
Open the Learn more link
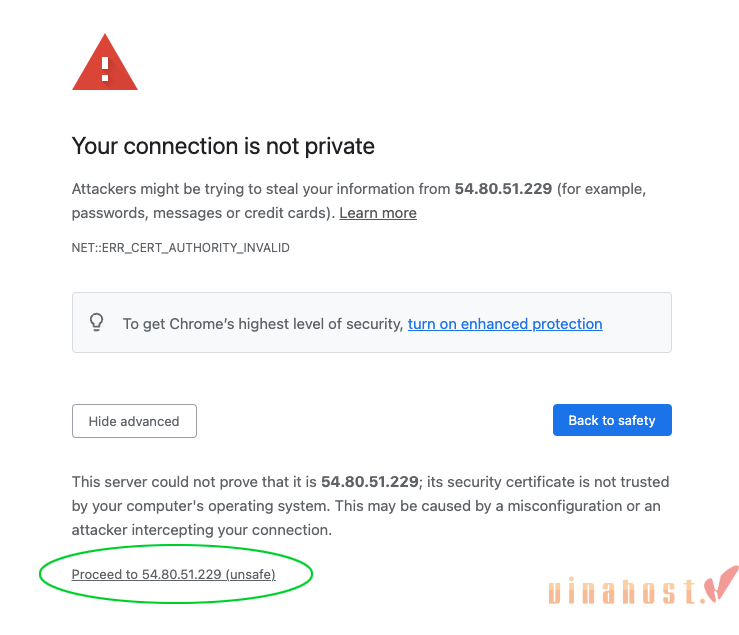[x=378, y=213]
